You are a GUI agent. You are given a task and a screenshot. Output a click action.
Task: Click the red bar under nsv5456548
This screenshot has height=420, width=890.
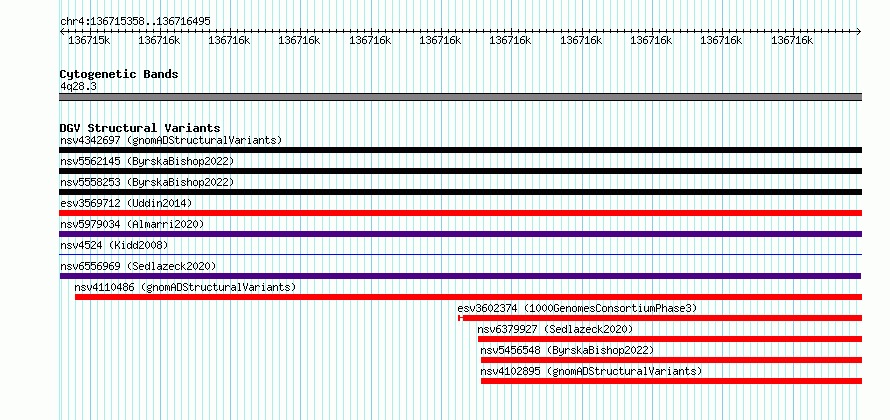point(671,360)
